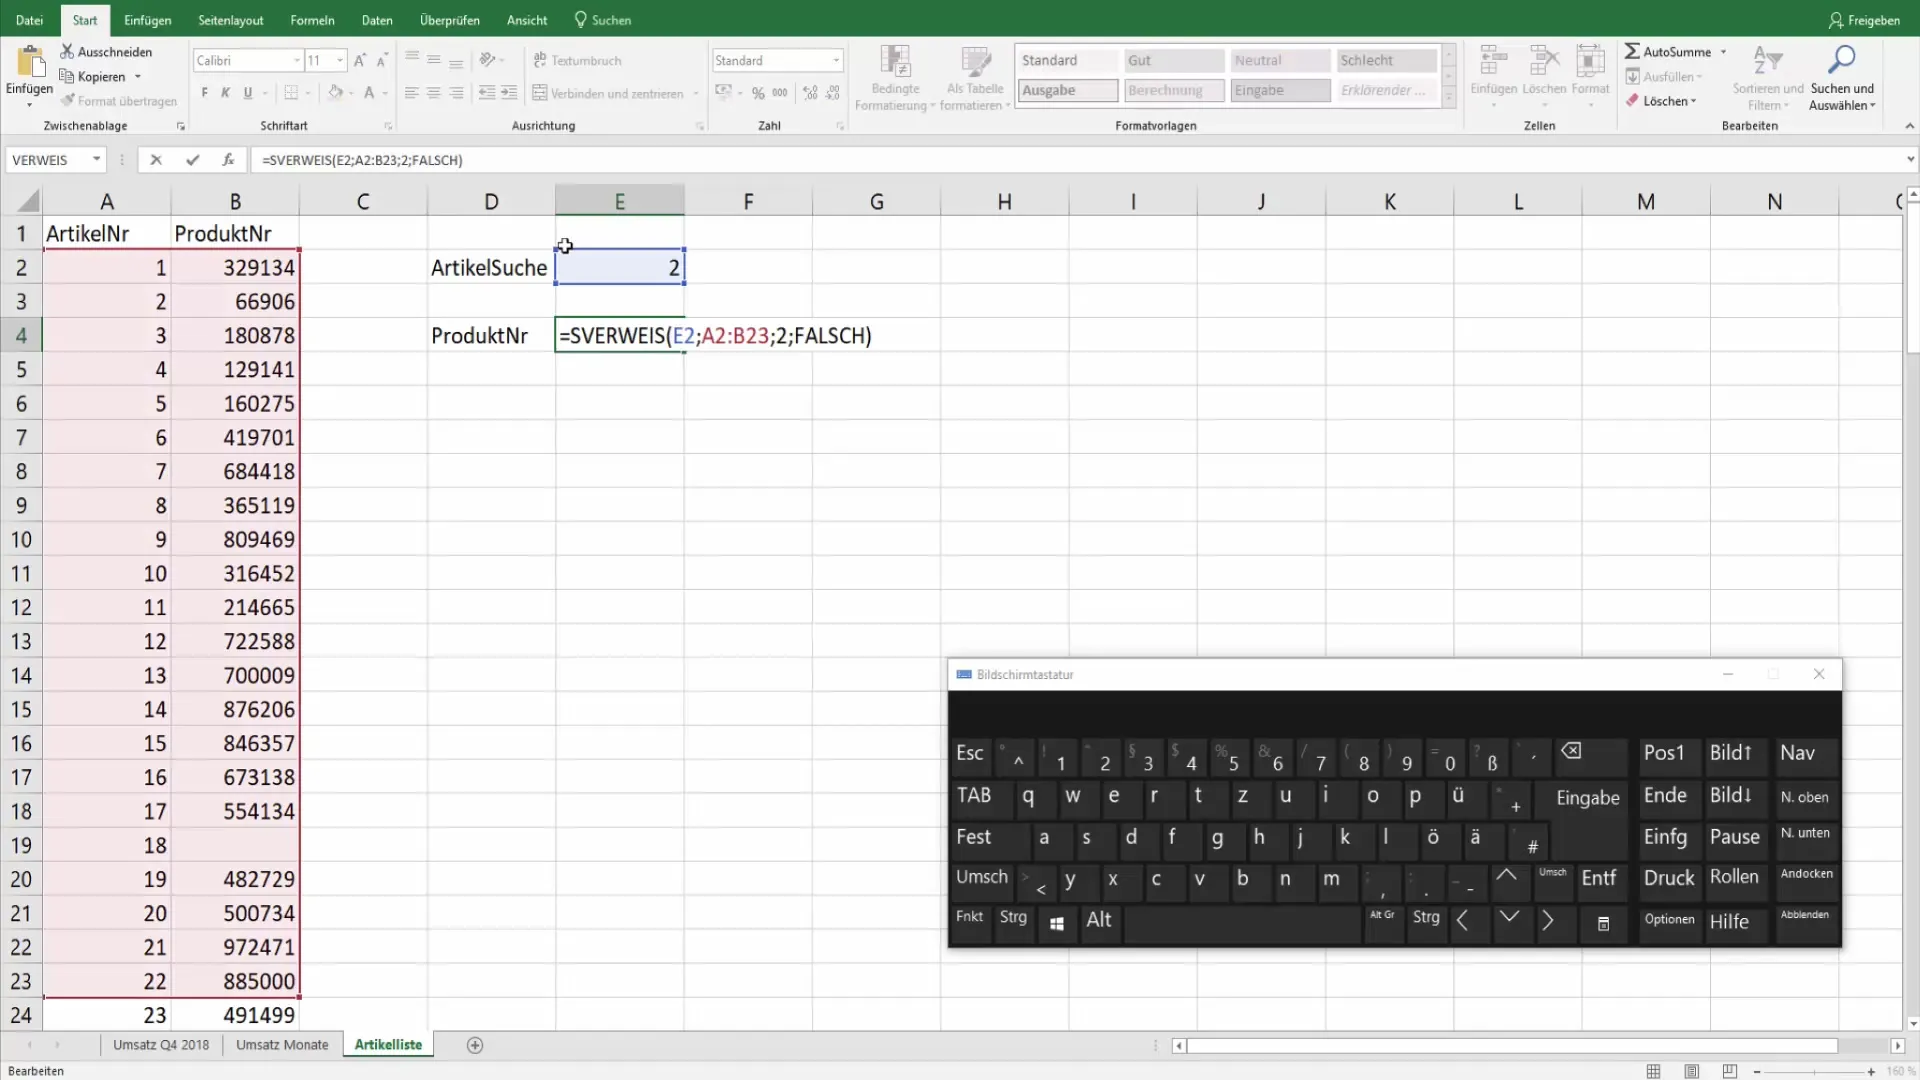Apply the Gut cell style
The image size is (1920, 1080).
pyautogui.click(x=1174, y=60)
